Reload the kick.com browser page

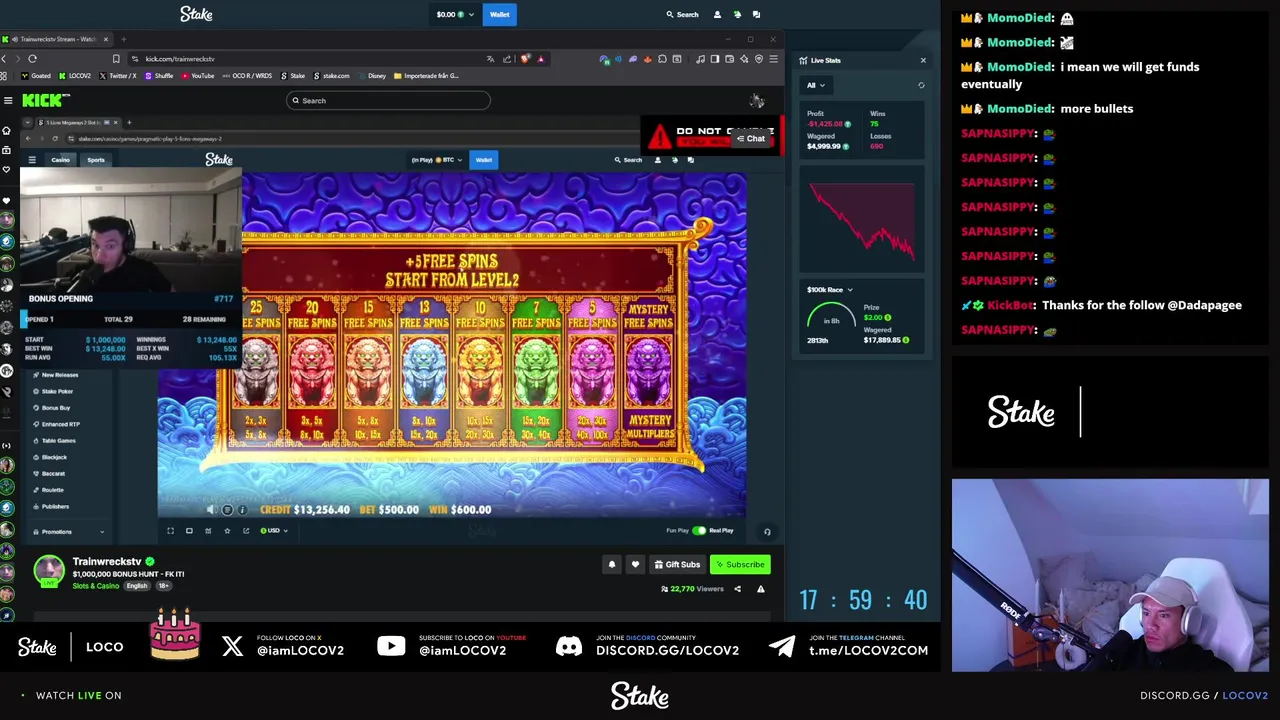point(32,59)
